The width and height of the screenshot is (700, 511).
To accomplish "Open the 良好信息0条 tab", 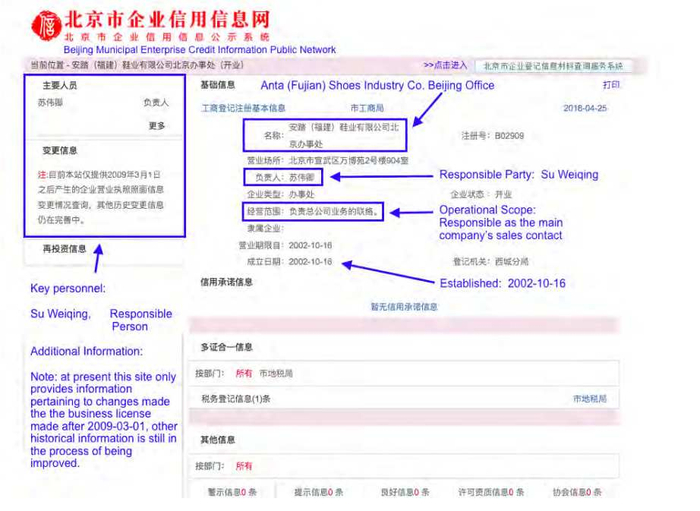I will [405, 492].
